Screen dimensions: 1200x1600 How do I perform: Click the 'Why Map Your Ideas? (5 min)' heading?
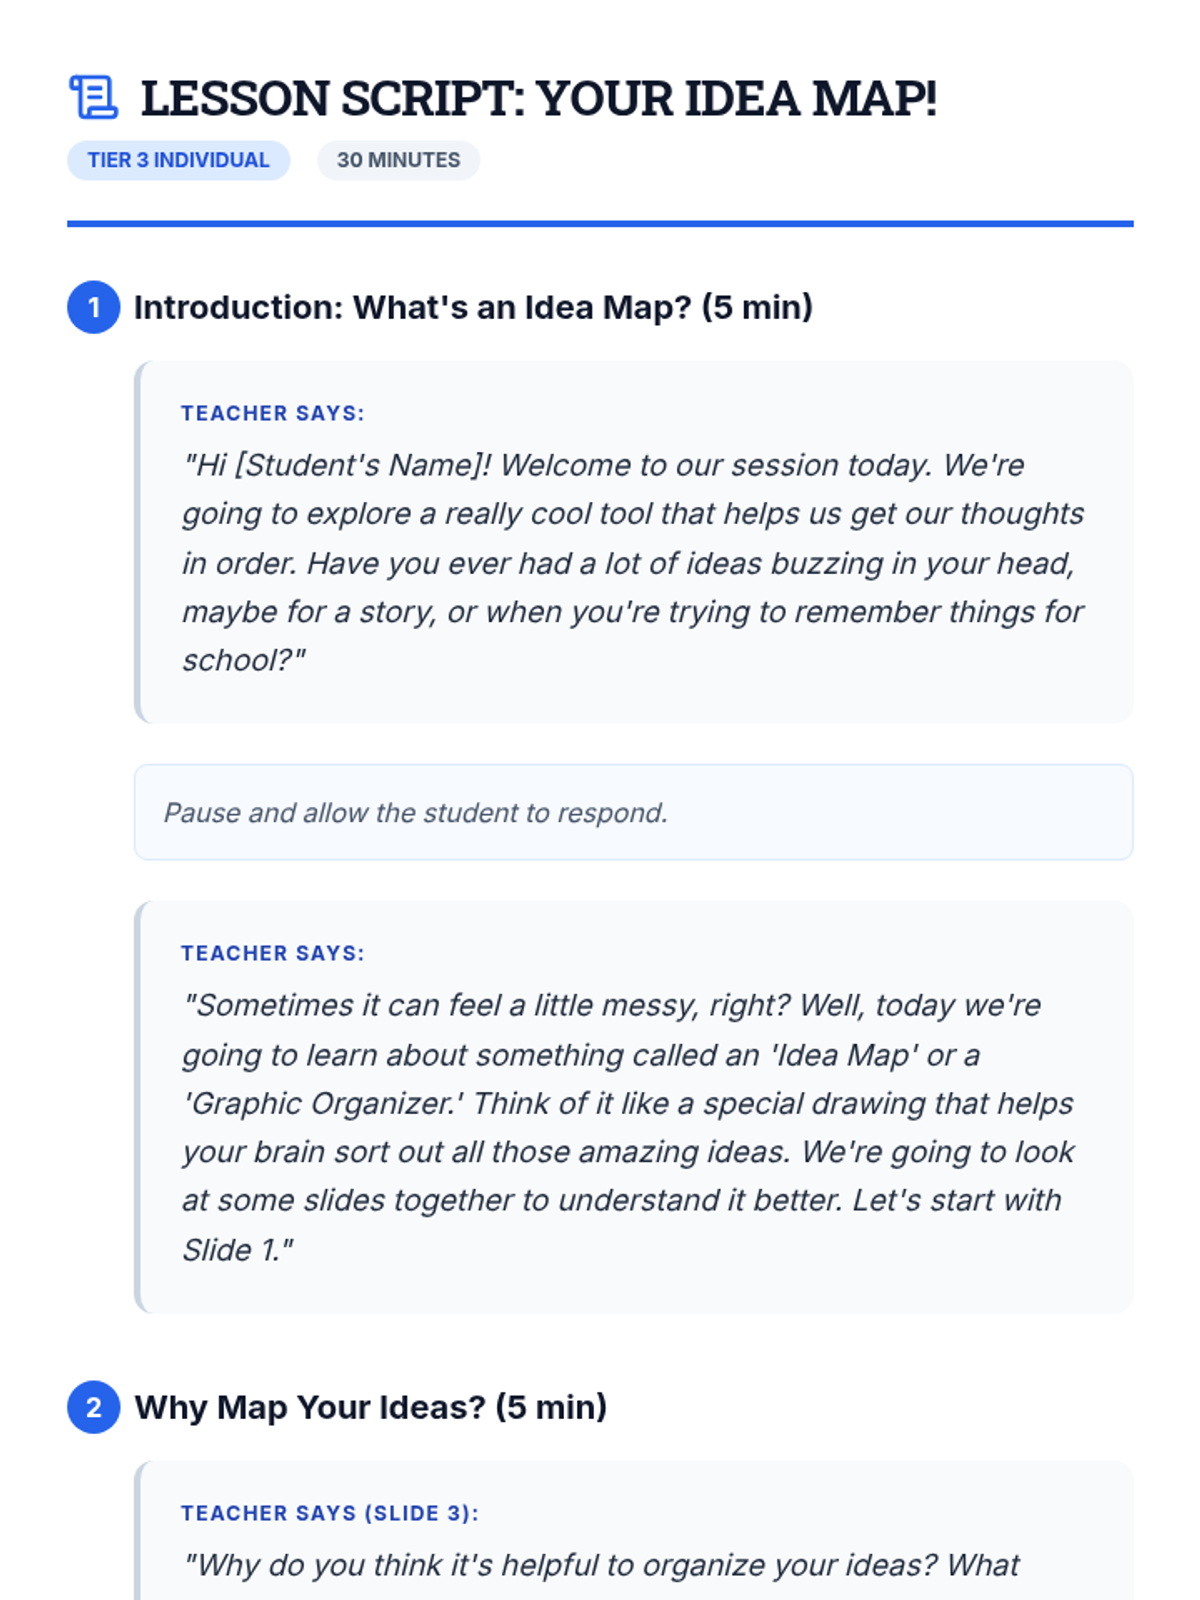click(x=371, y=1407)
